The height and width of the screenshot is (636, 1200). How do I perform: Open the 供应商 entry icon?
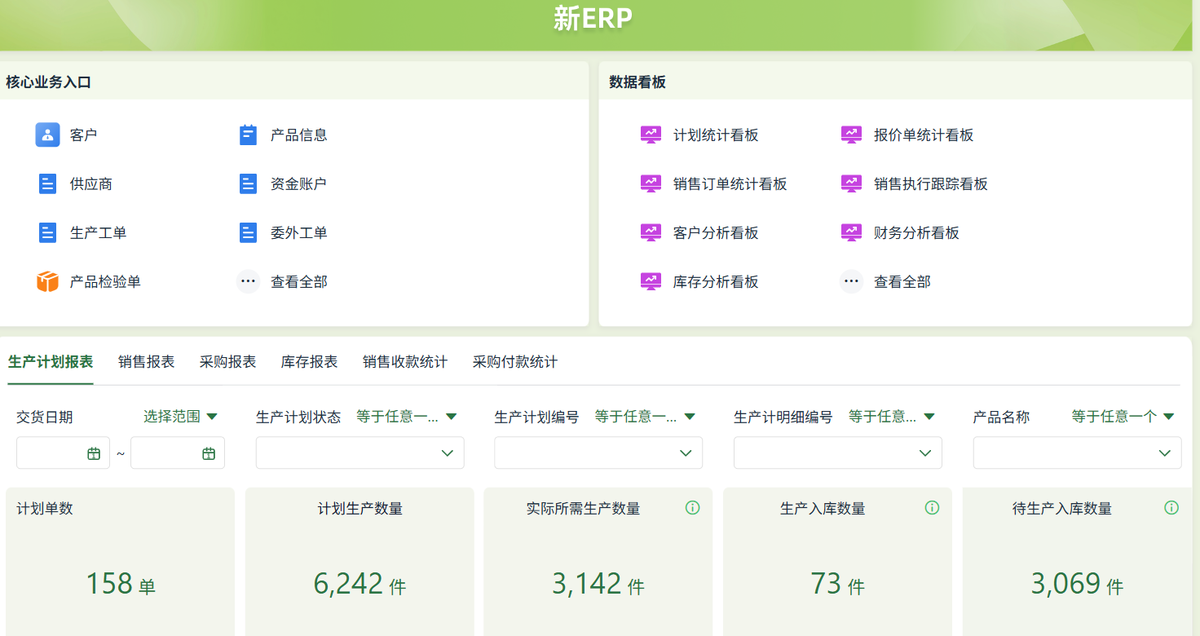pos(48,183)
